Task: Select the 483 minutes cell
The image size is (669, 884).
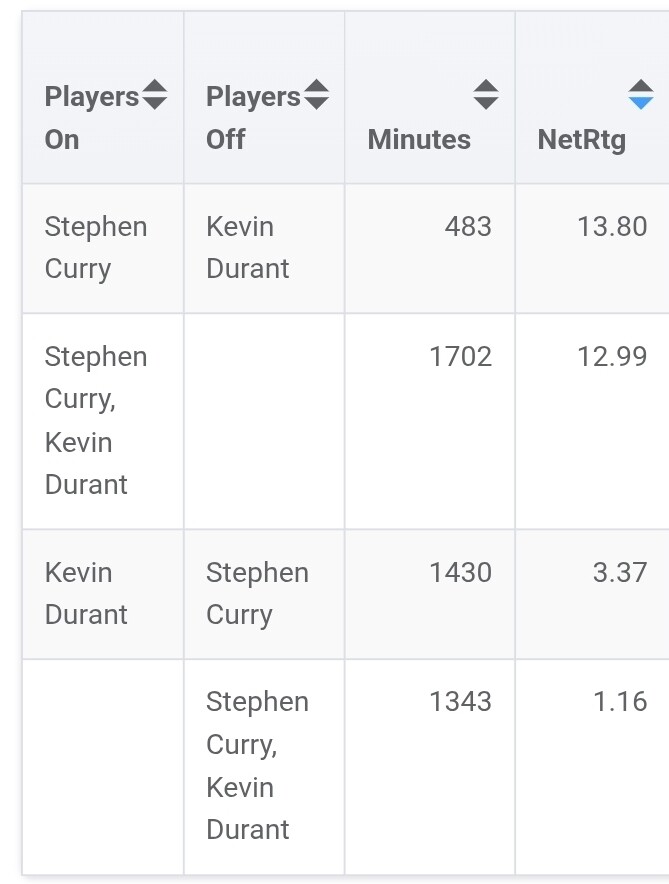Action: click(468, 227)
